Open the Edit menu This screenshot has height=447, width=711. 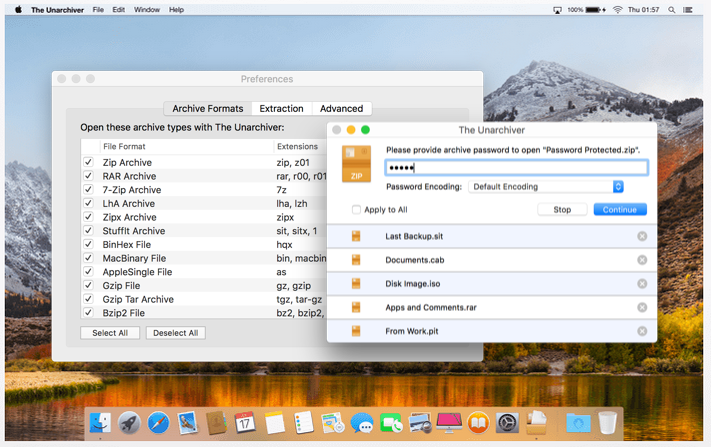click(x=118, y=10)
